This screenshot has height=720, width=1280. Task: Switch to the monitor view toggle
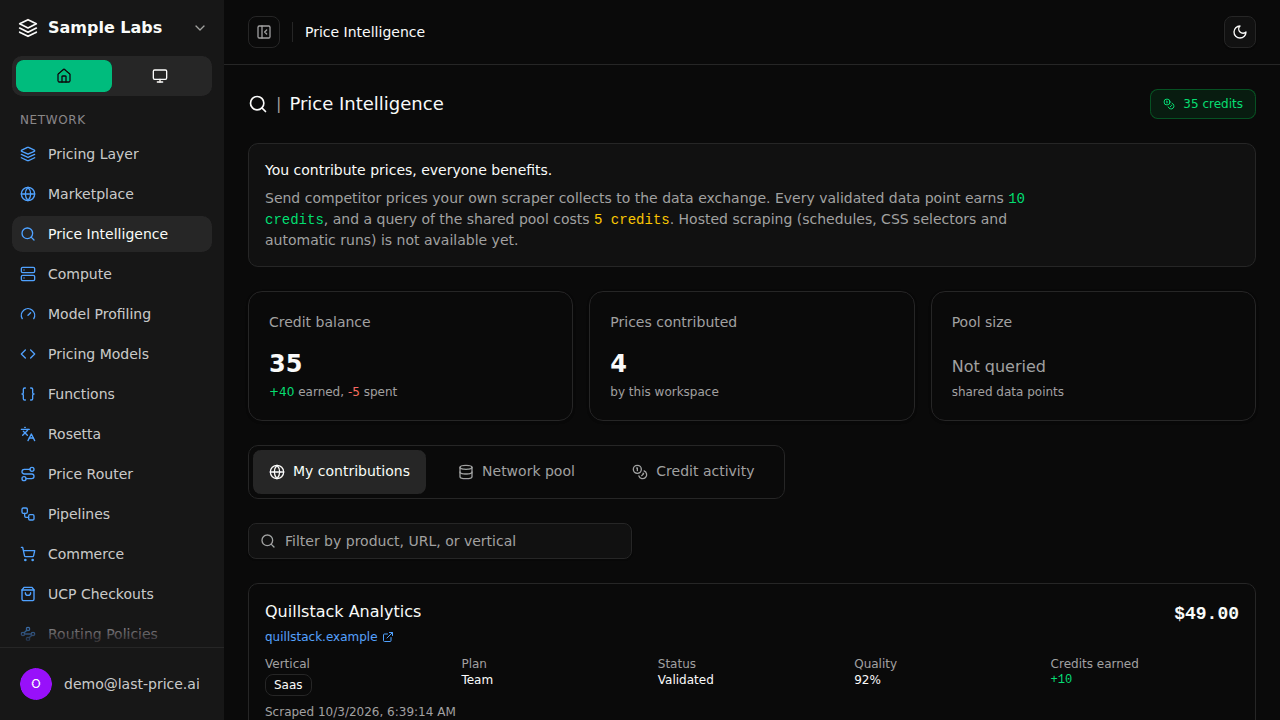pos(160,76)
